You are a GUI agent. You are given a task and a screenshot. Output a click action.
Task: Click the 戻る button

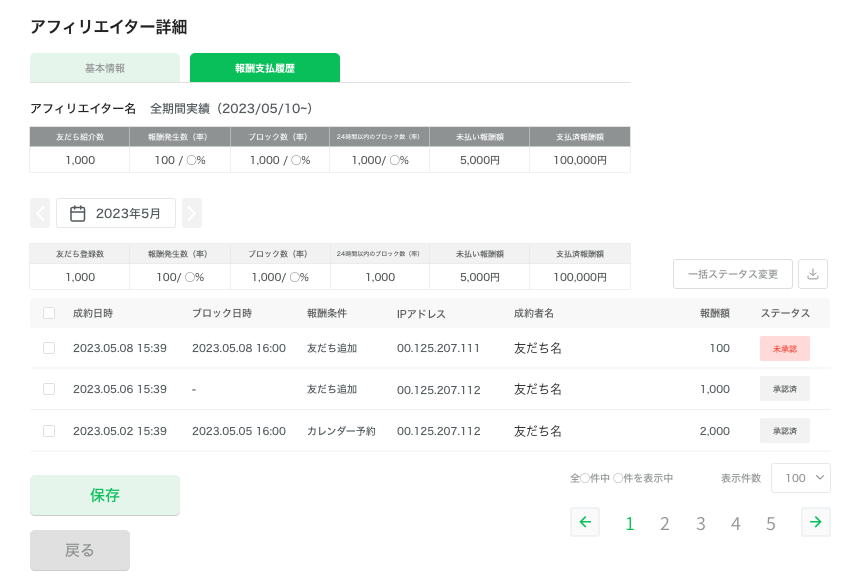(80, 550)
